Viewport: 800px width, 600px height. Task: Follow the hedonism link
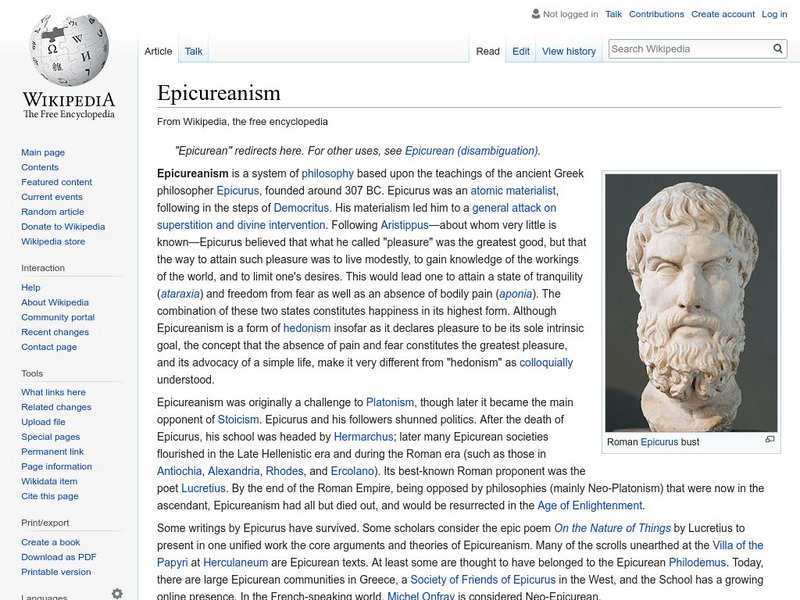307,328
